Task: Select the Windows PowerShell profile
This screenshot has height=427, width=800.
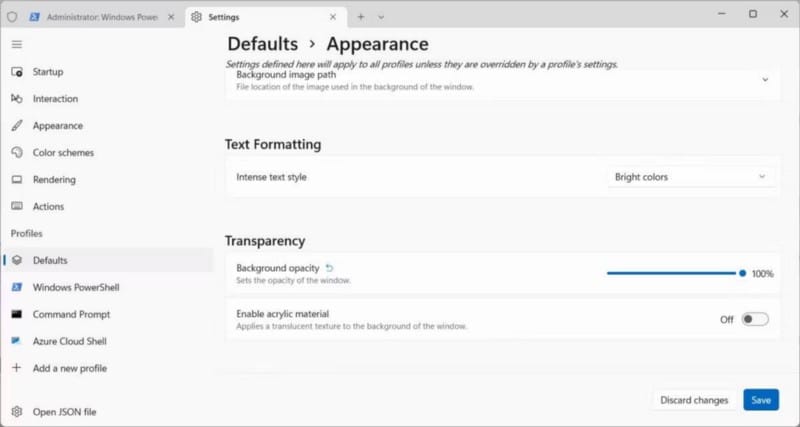Action: (x=75, y=288)
